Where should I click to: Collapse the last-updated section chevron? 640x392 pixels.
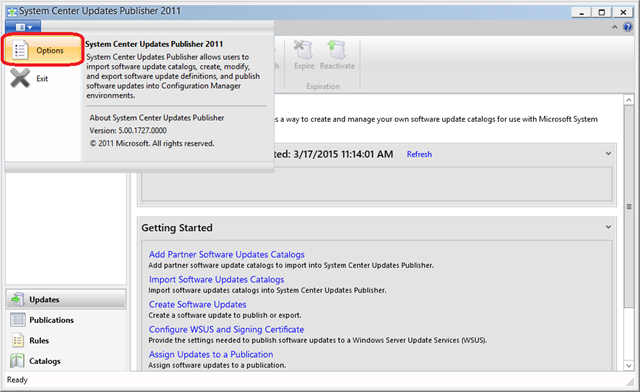pos(608,154)
